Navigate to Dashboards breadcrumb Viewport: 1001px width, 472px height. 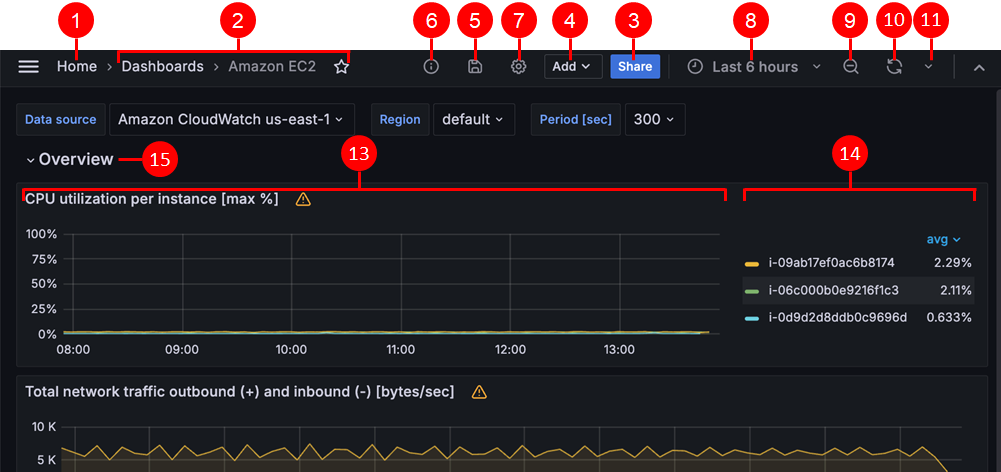tap(162, 67)
